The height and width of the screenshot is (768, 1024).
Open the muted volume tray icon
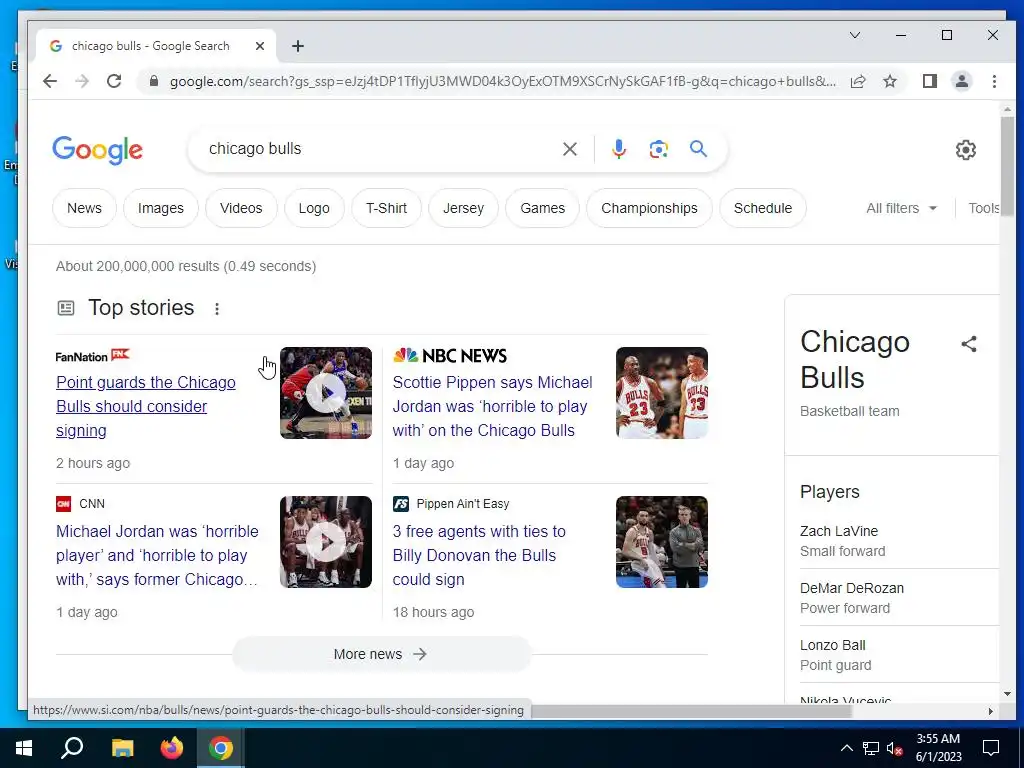[894, 748]
